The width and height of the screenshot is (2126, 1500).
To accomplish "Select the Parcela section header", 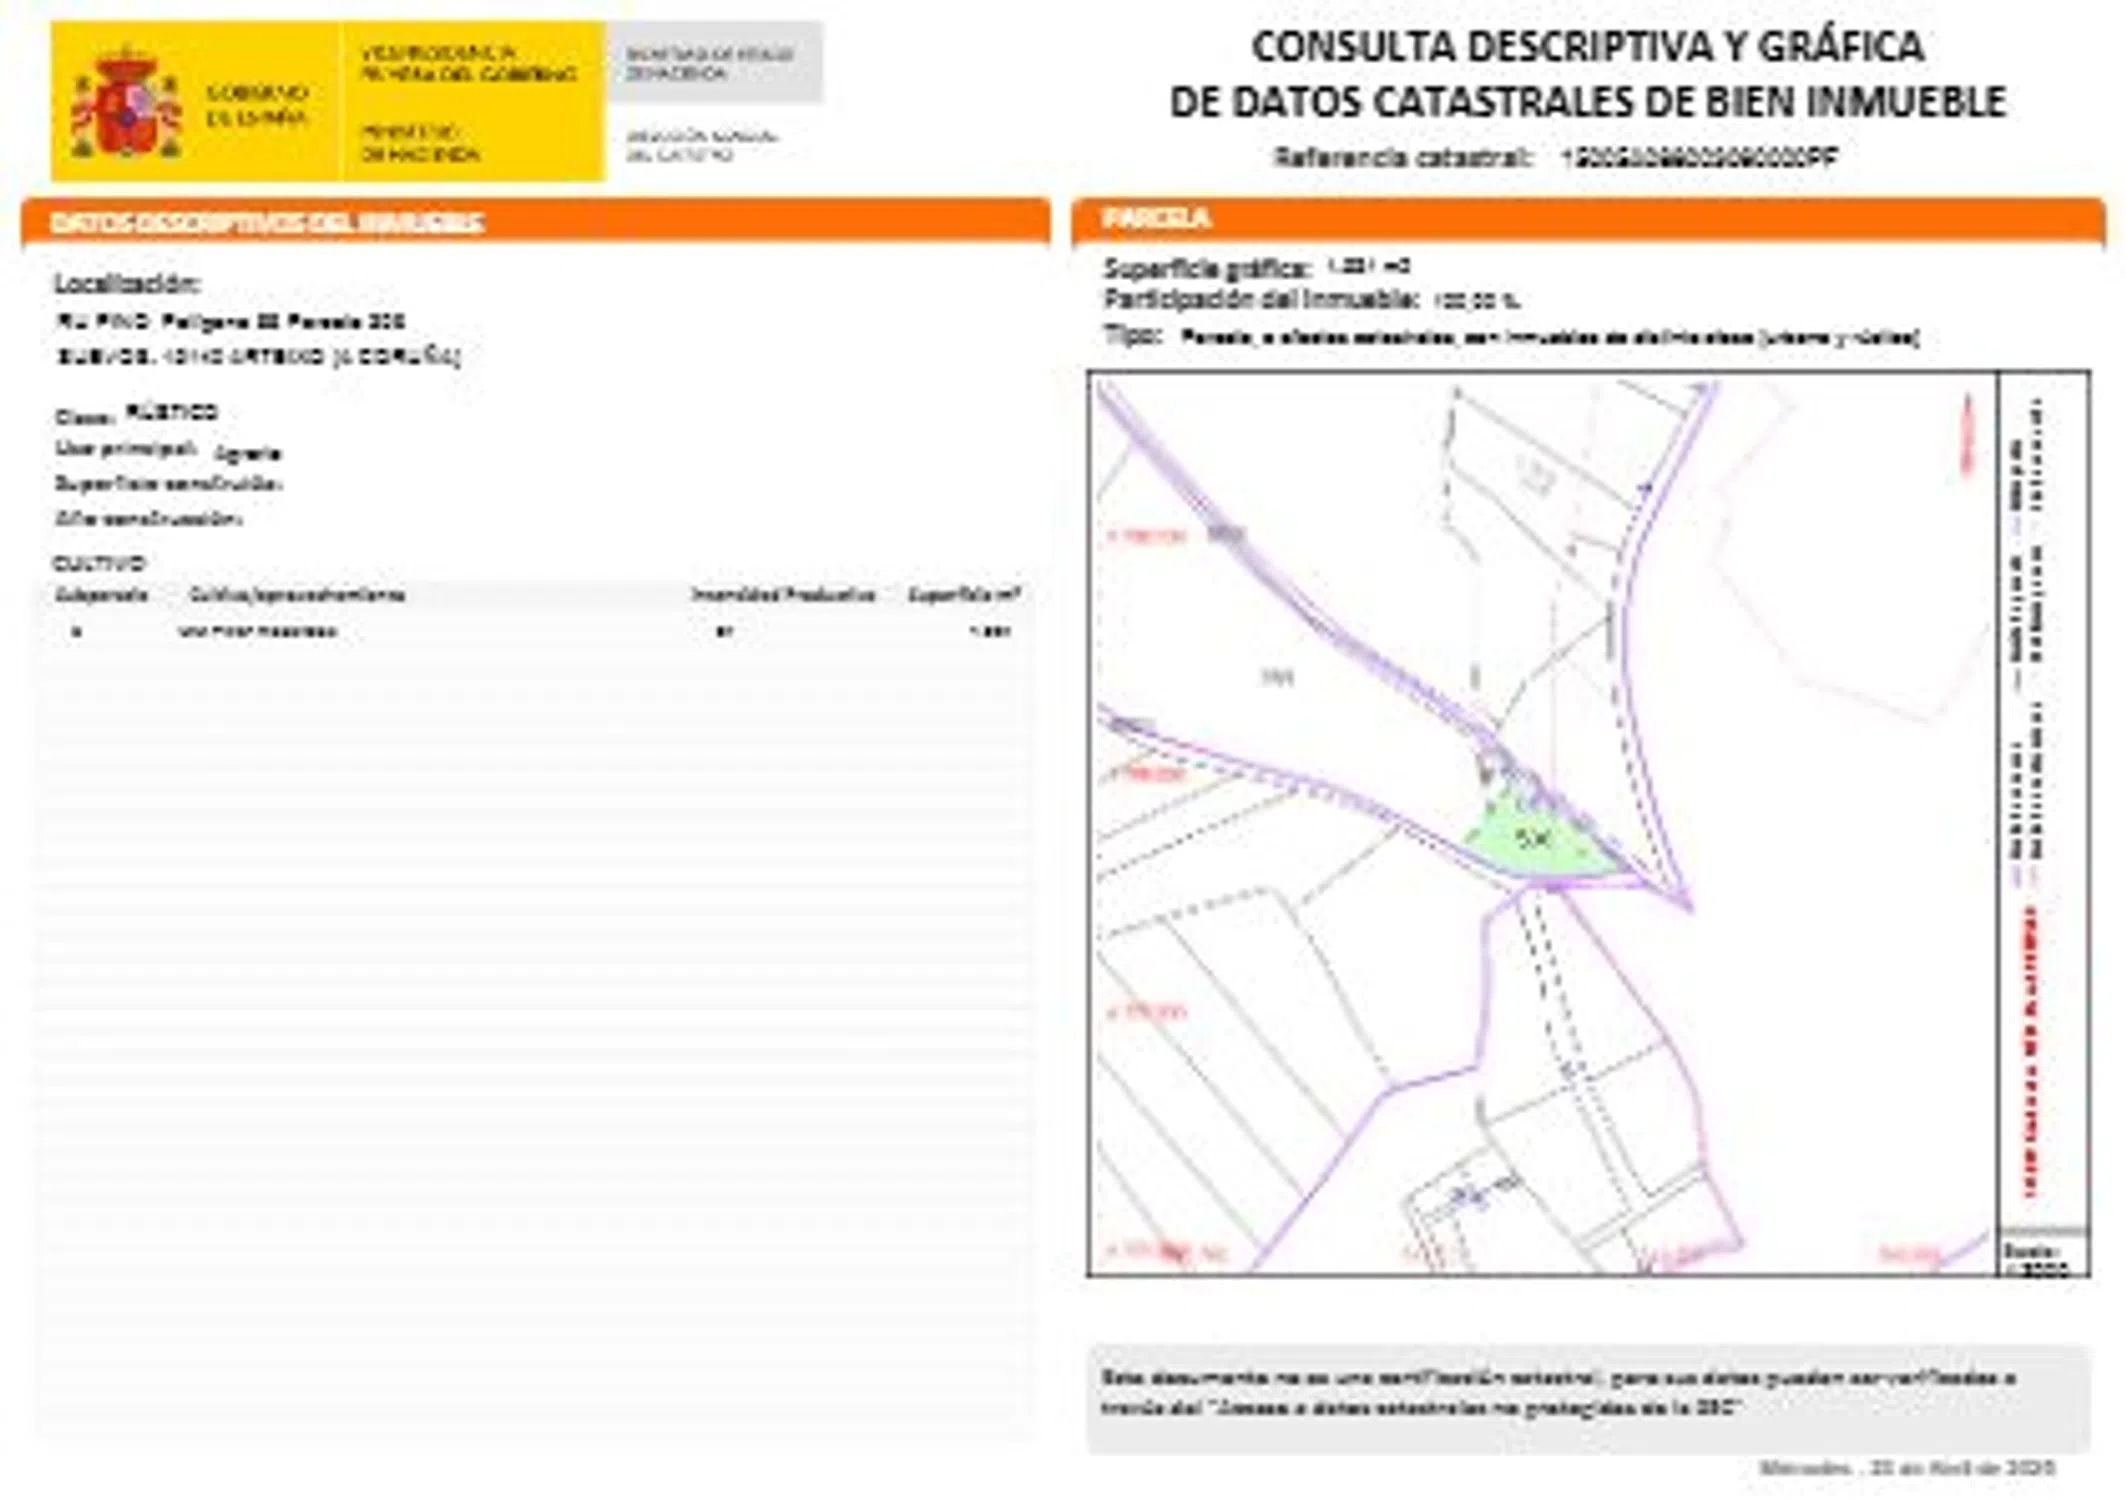I will (1156, 218).
